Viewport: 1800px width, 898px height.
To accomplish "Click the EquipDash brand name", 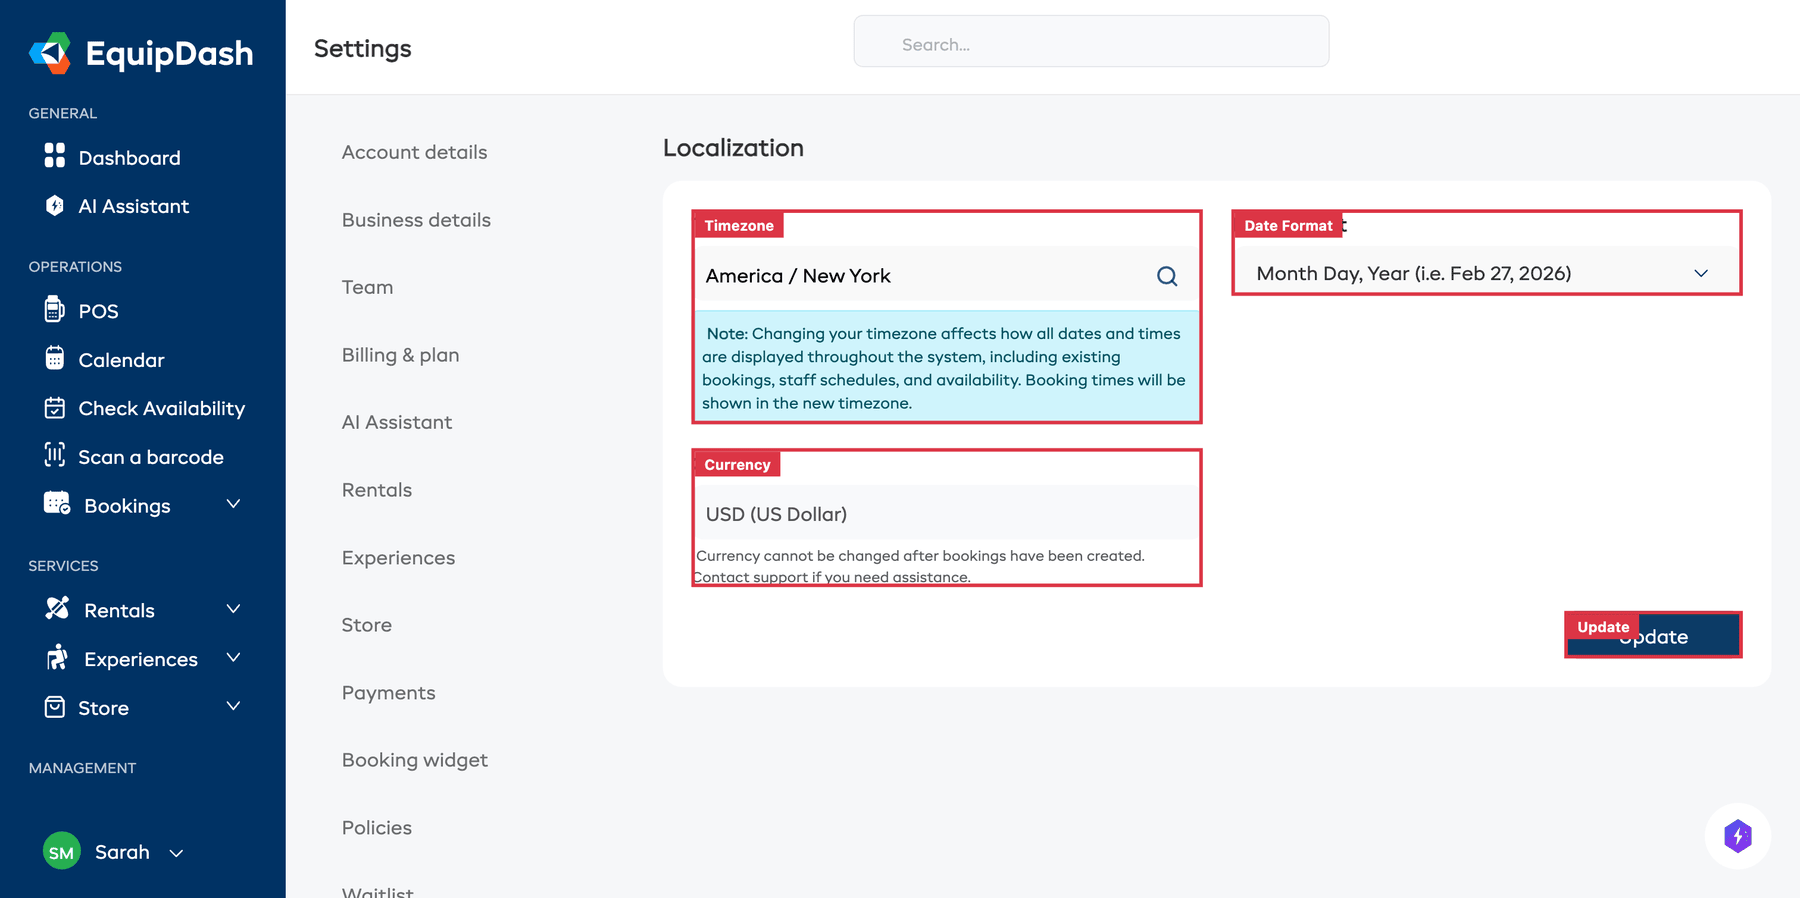I will (x=169, y=53).
